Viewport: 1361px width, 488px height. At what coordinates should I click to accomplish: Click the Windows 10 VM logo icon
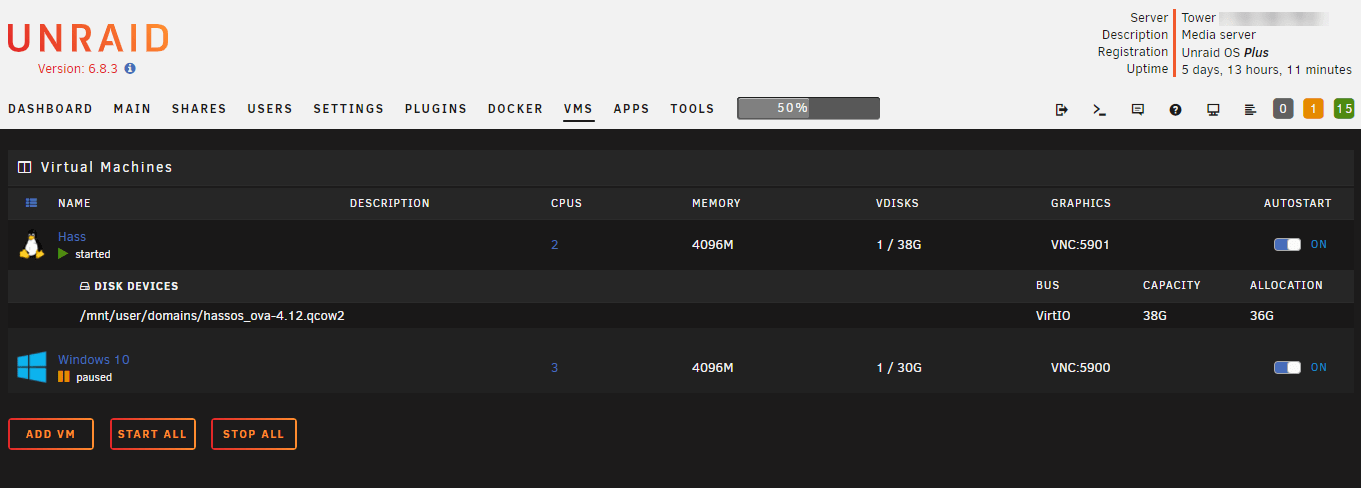point(31,367)
